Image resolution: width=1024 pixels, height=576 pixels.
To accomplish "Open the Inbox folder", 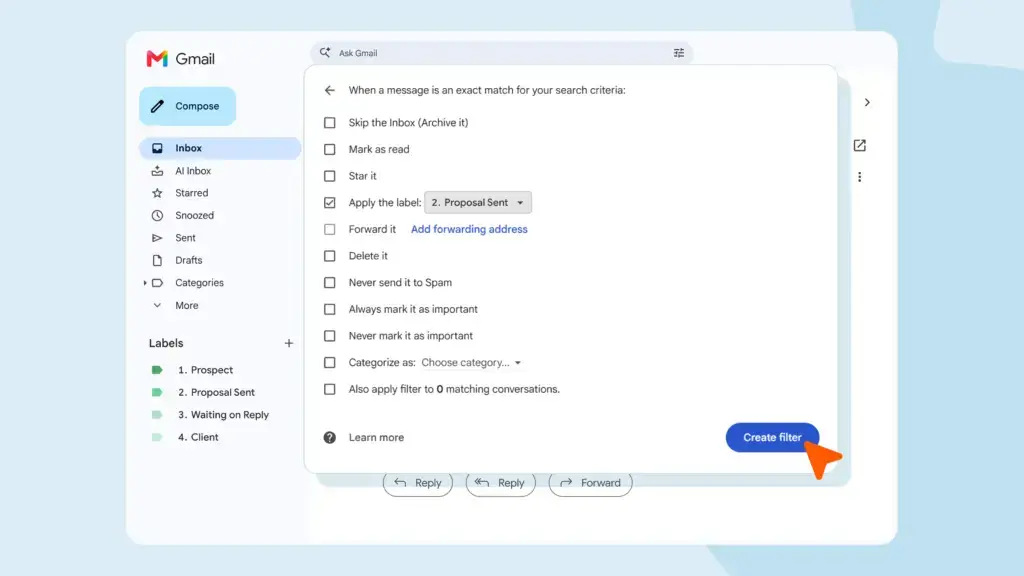I will click(x=220, y=148).
